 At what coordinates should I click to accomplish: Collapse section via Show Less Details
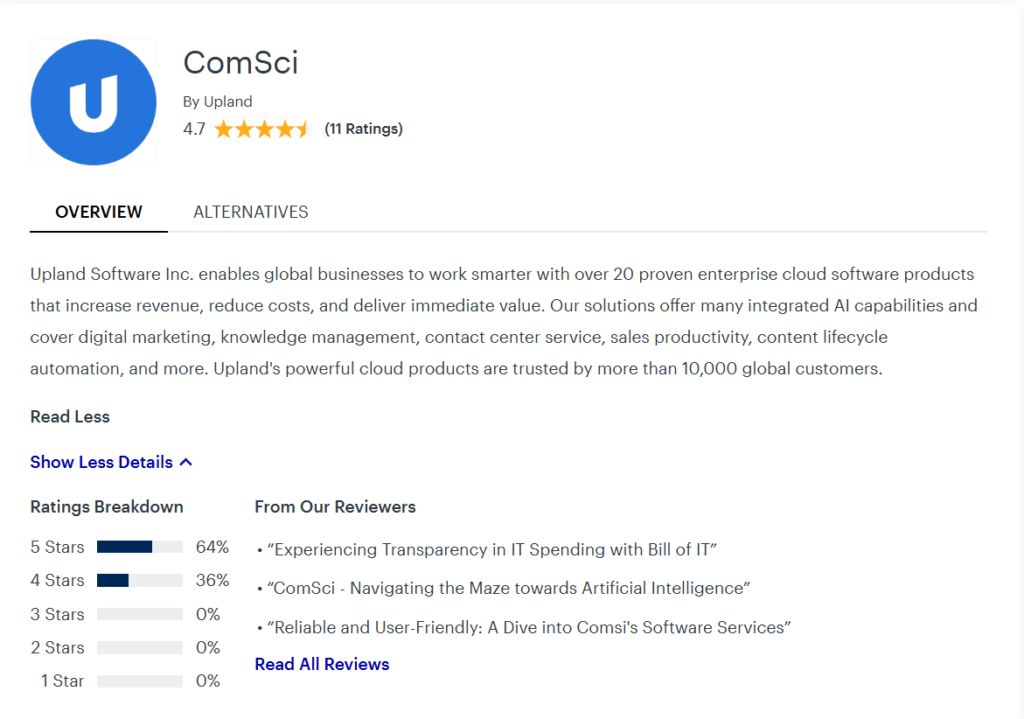101,462
